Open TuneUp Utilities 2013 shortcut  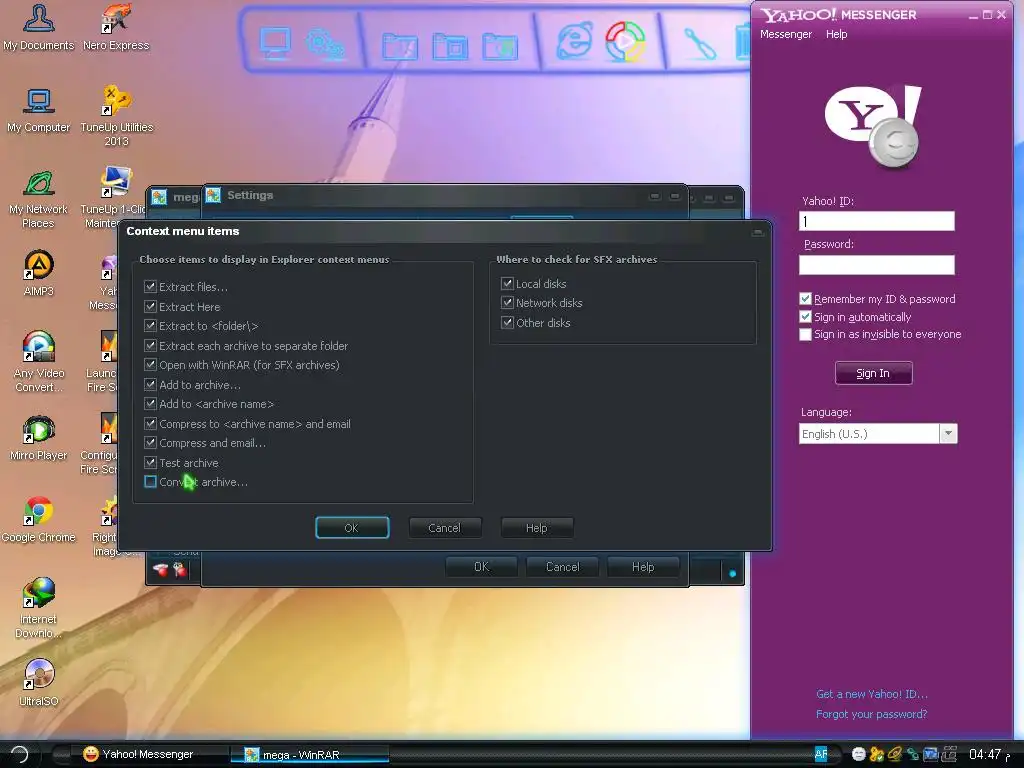click(x=116, y=116)
